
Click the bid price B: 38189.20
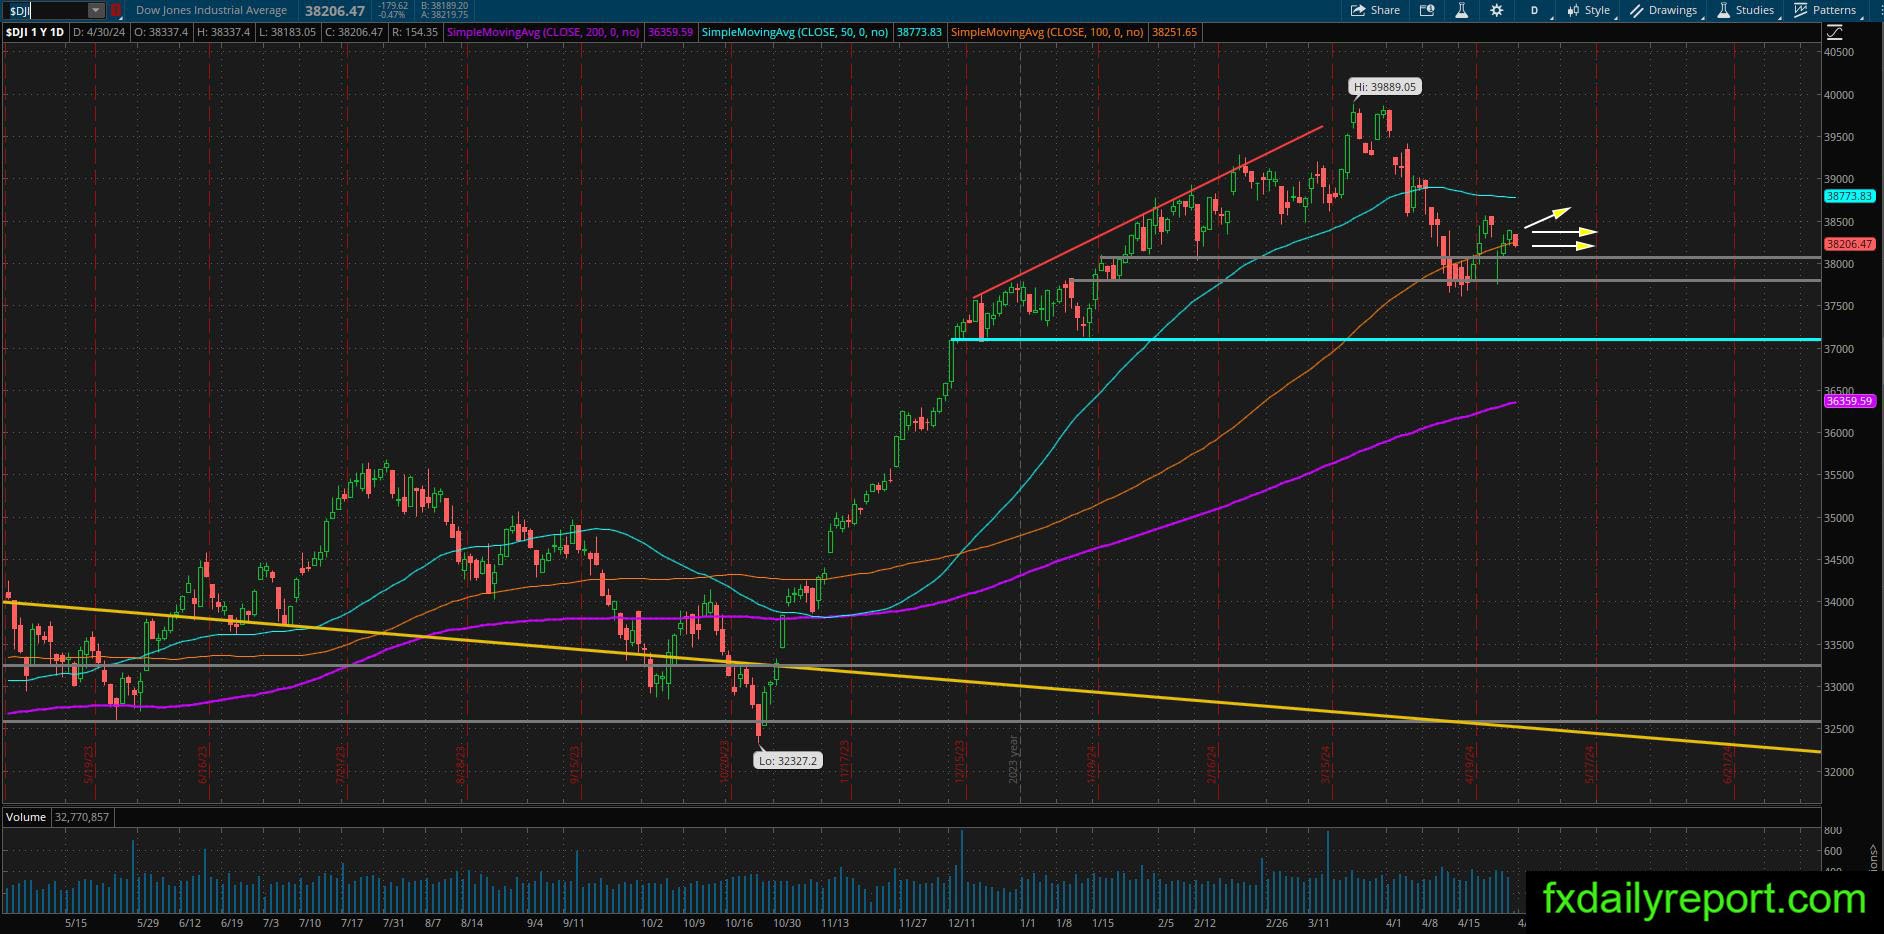pyautogui.click(x=444, y=6)
